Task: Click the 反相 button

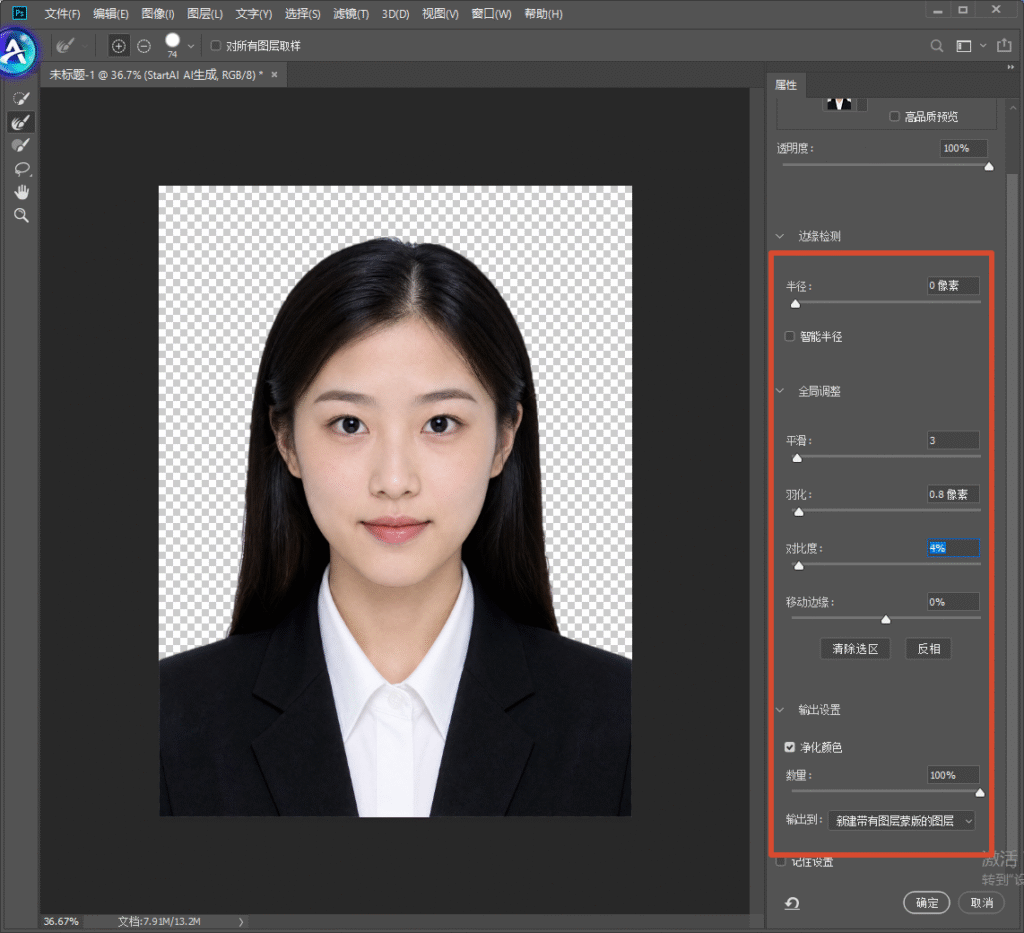Action: [929, 649]
